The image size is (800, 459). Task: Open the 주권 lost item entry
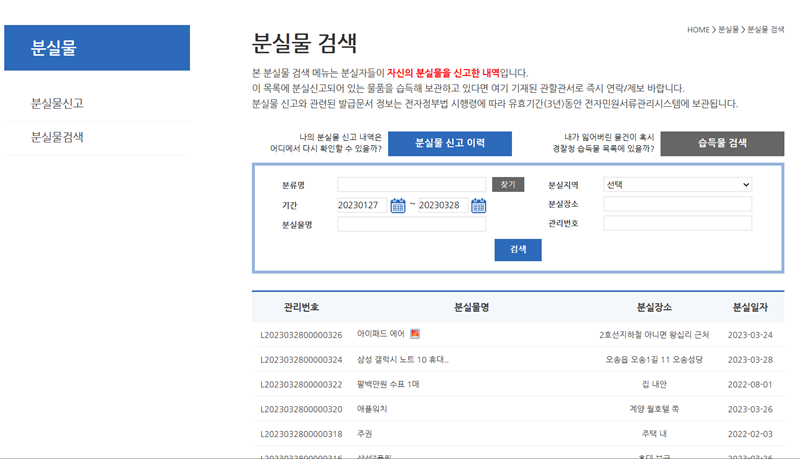coord(364,434)
